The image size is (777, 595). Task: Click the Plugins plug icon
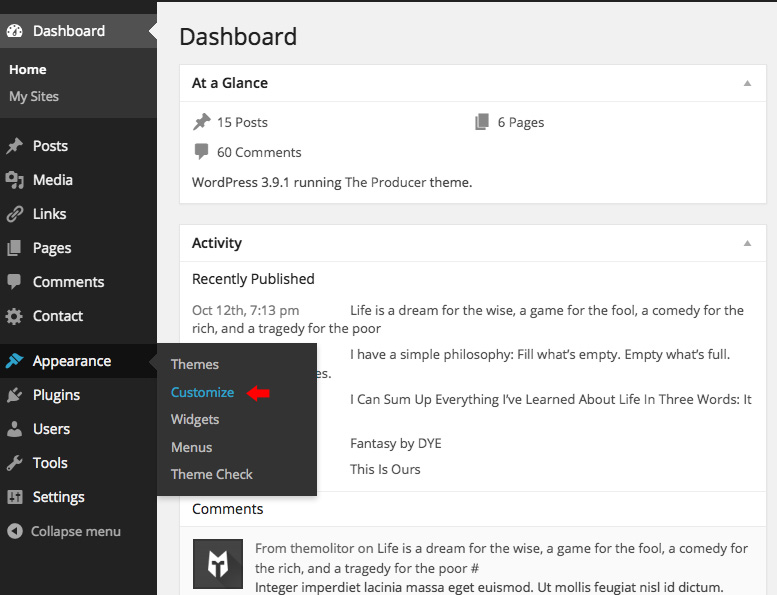14,395
